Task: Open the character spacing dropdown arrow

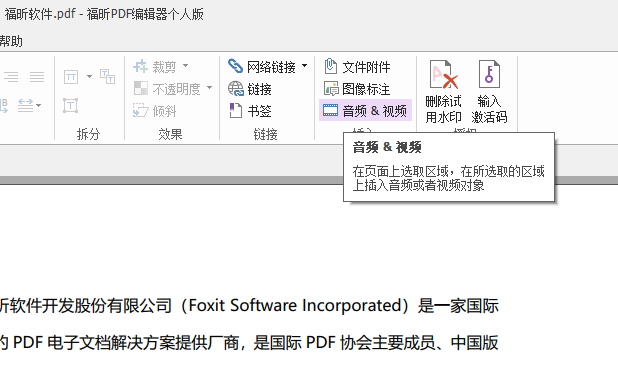Action: click(38, 106)
